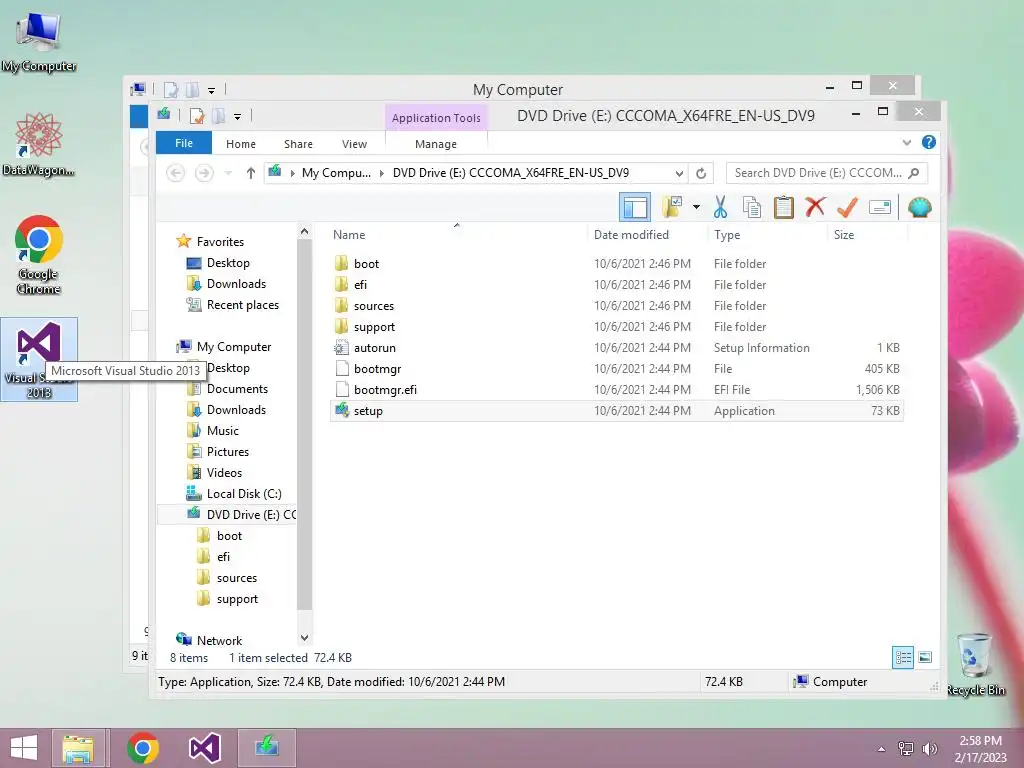Image resolution: width=1024 pixels, height=768 pixels.
Task: Select My Computer in navigation tree
Action: pos(234,347)
